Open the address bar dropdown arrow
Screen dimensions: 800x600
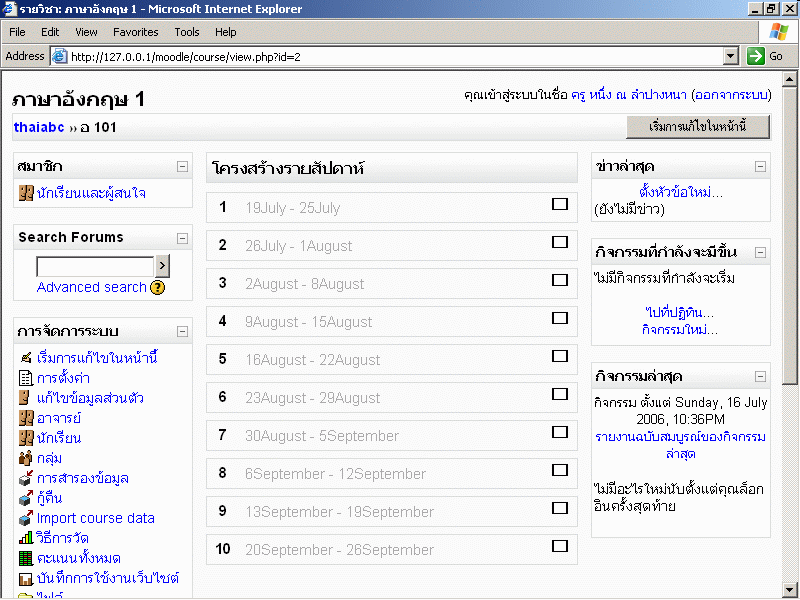coord(730,57)
